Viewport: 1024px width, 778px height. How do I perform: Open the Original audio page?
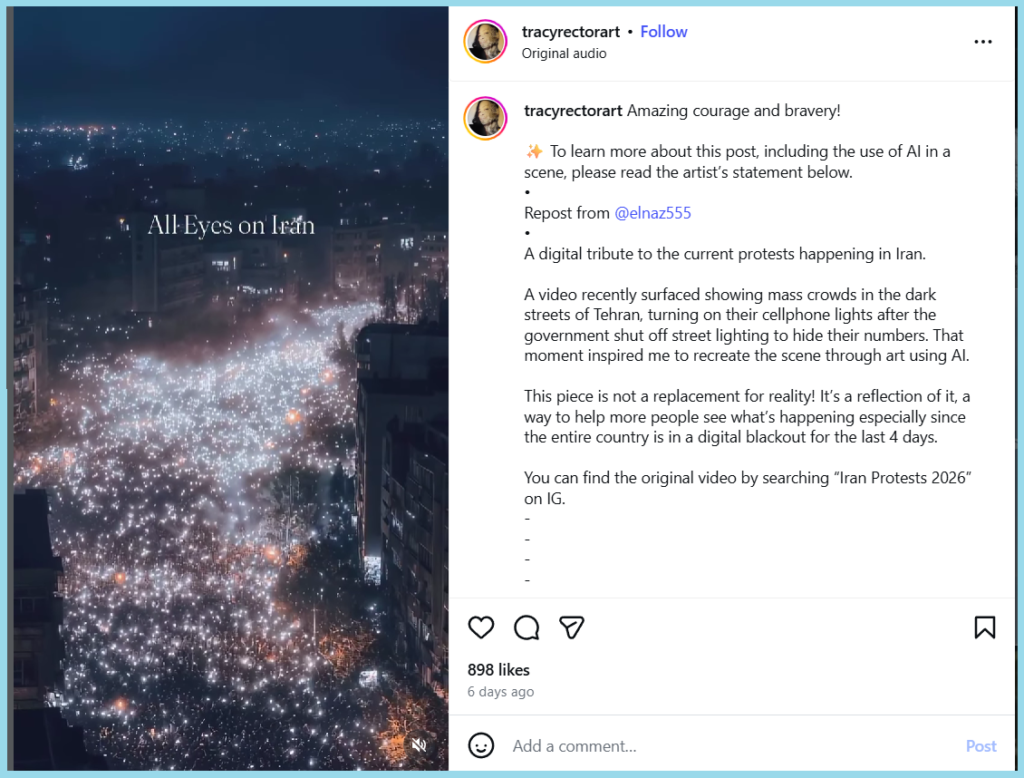564,54
